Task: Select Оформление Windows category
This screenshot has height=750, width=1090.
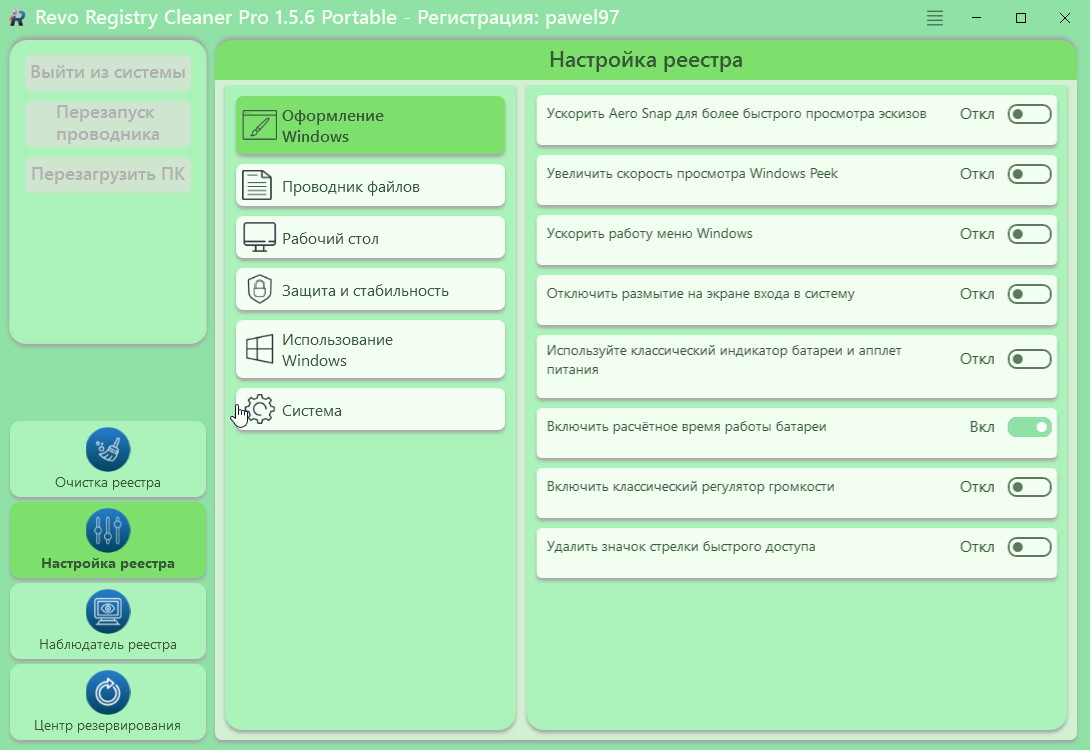Action: (371, 125)
